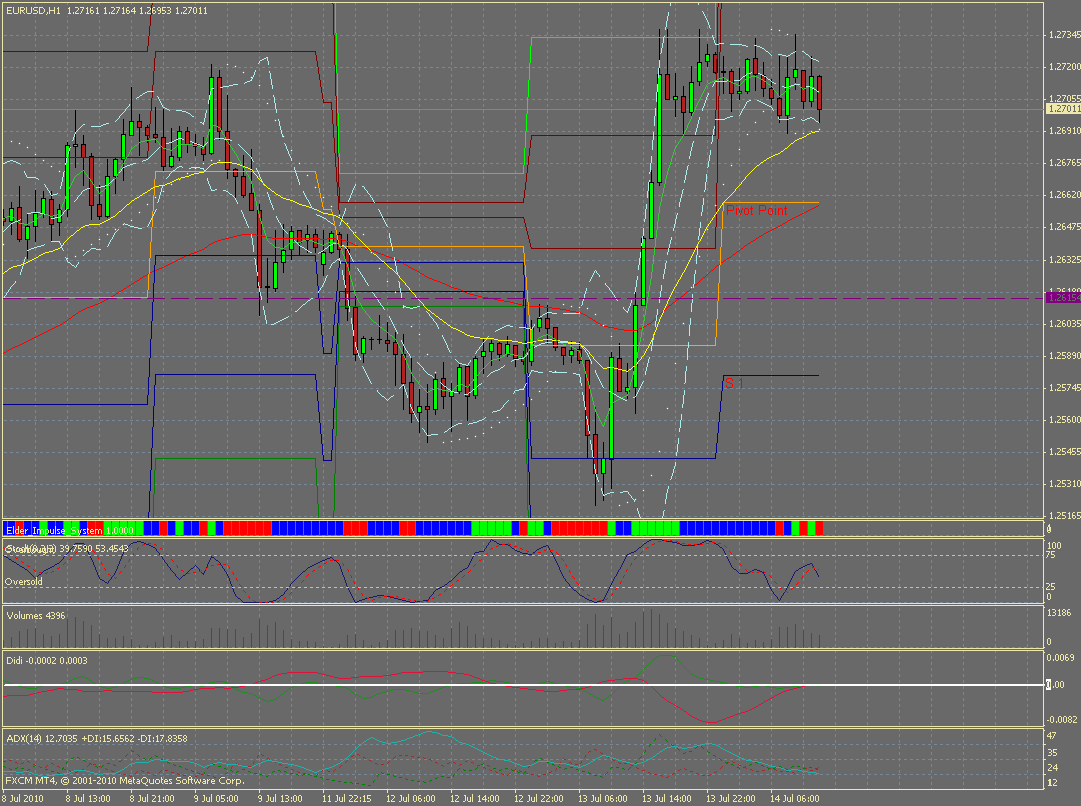Image resolution: width=1081 pixels, height=806 pixels.
Task: Click the red 'S 1' support label
Action: [734, 383]
